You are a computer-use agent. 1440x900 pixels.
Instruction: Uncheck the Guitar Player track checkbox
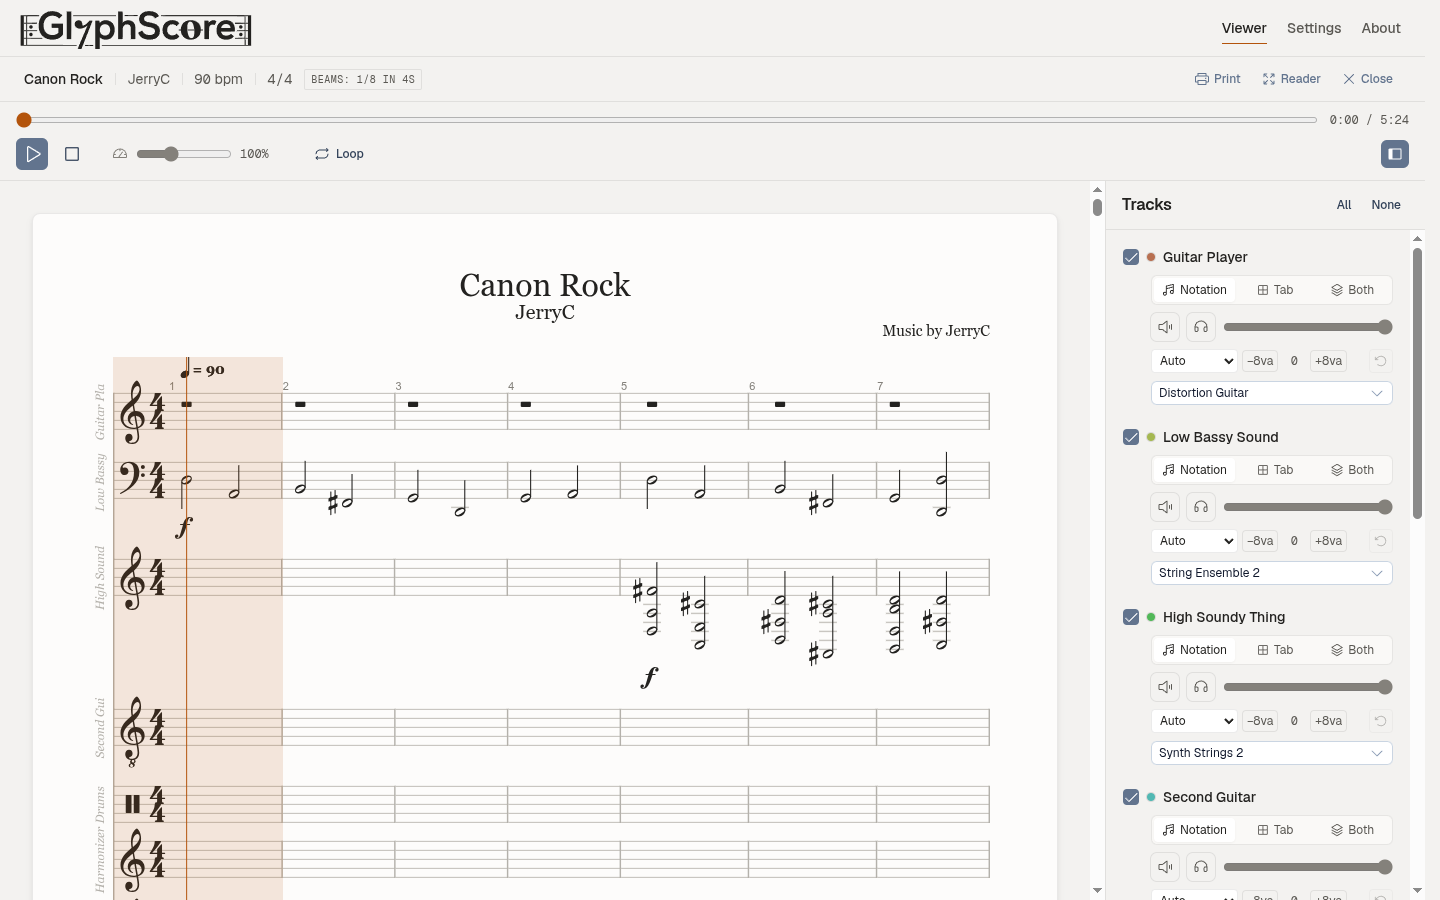click(x=1131, y=257)
